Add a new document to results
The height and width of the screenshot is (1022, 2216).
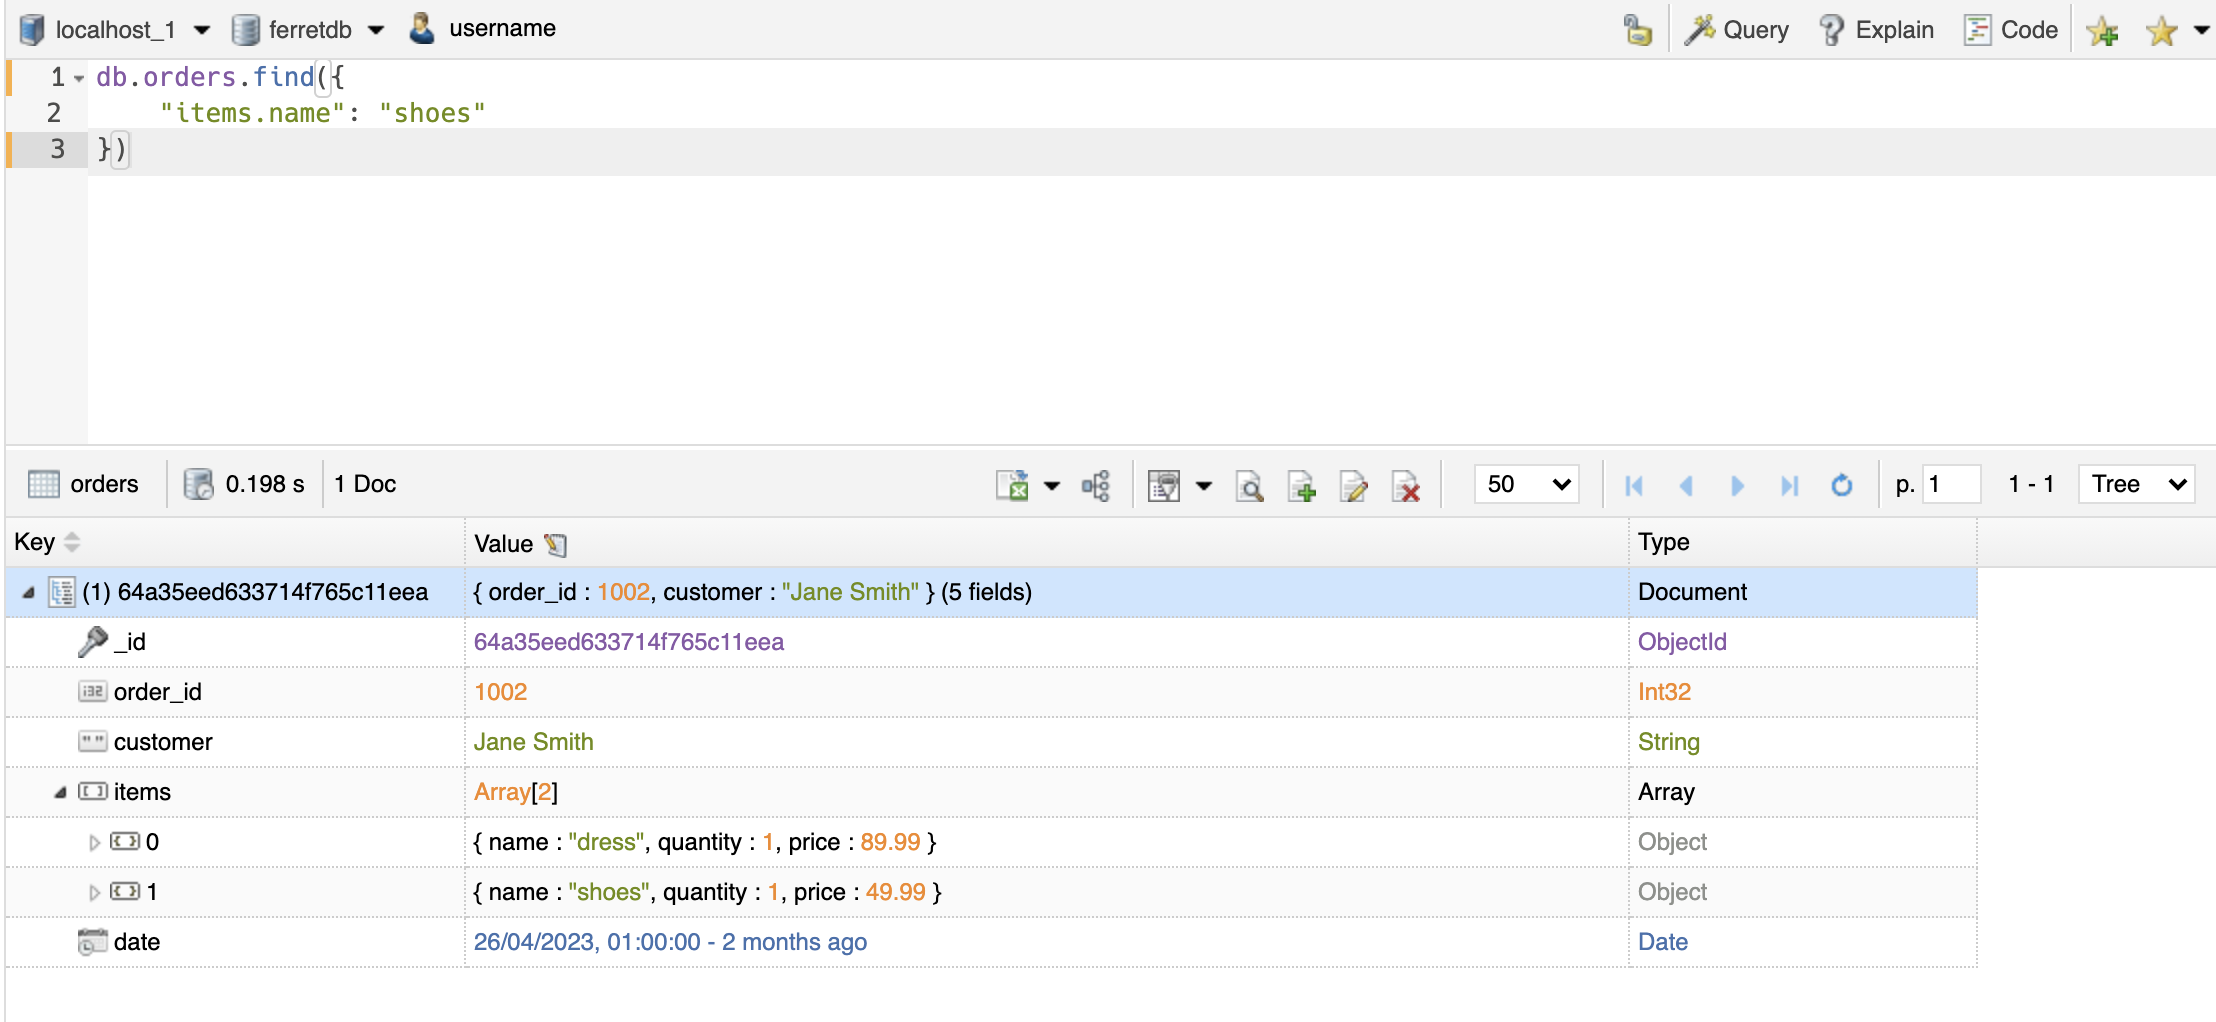pos(1302,488)
